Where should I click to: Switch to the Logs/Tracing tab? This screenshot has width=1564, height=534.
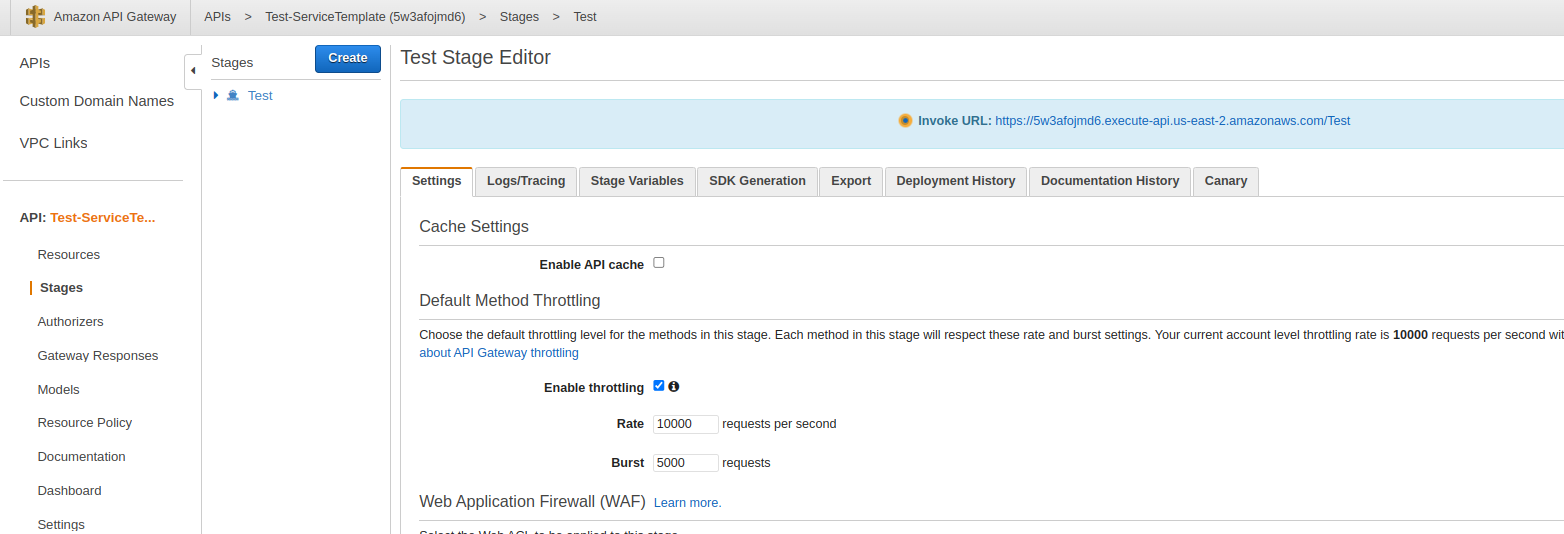[526, 181]
